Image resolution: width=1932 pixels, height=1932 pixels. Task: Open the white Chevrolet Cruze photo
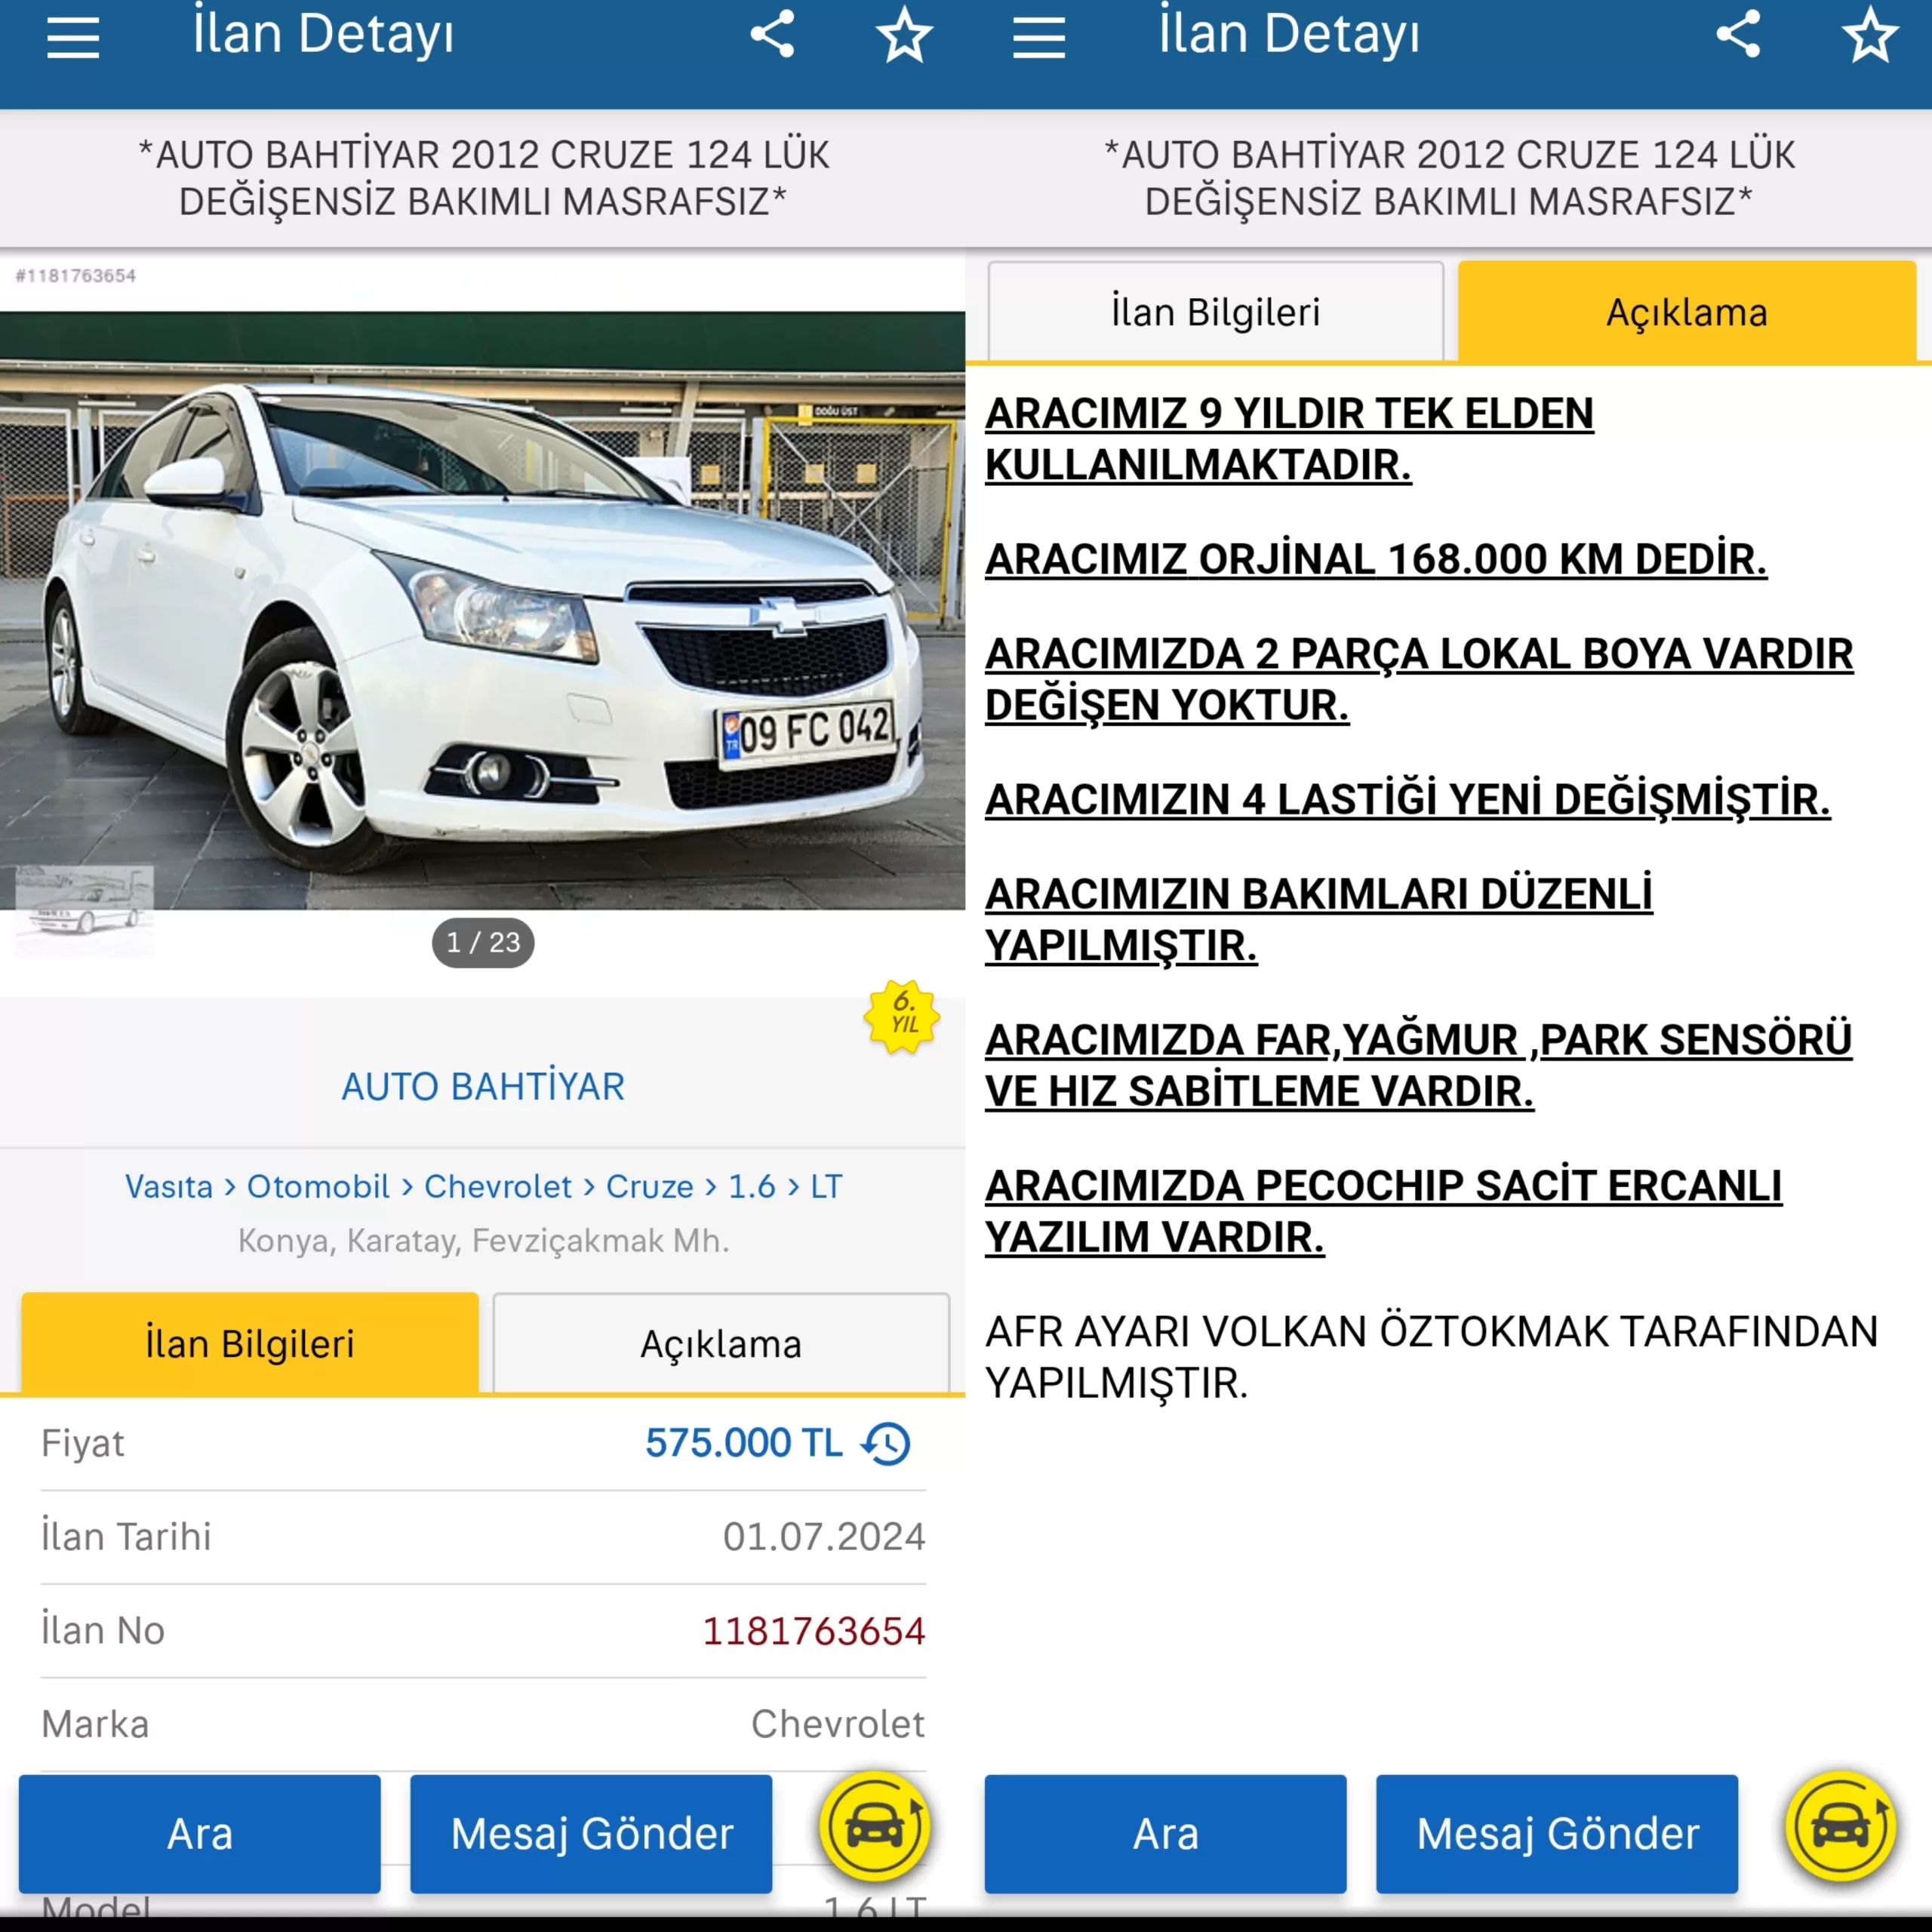tap(483, 610)
